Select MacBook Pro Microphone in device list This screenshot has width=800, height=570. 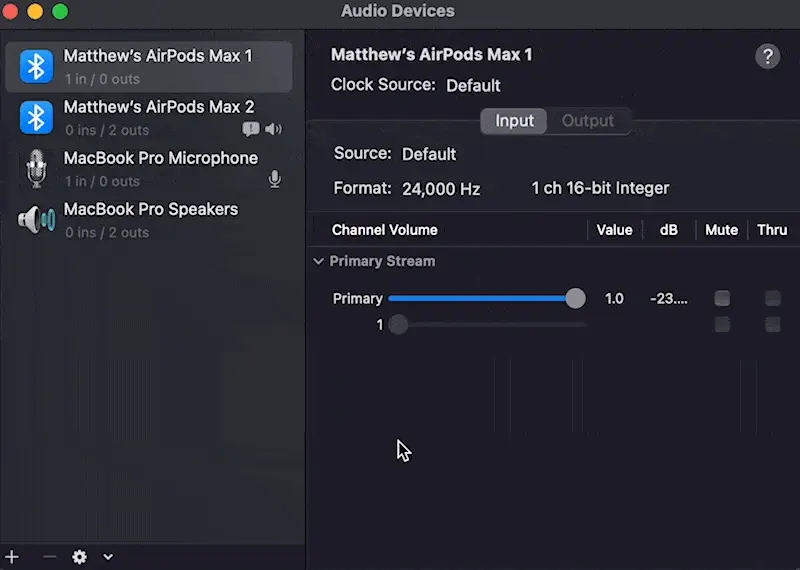tap(148, 169)
